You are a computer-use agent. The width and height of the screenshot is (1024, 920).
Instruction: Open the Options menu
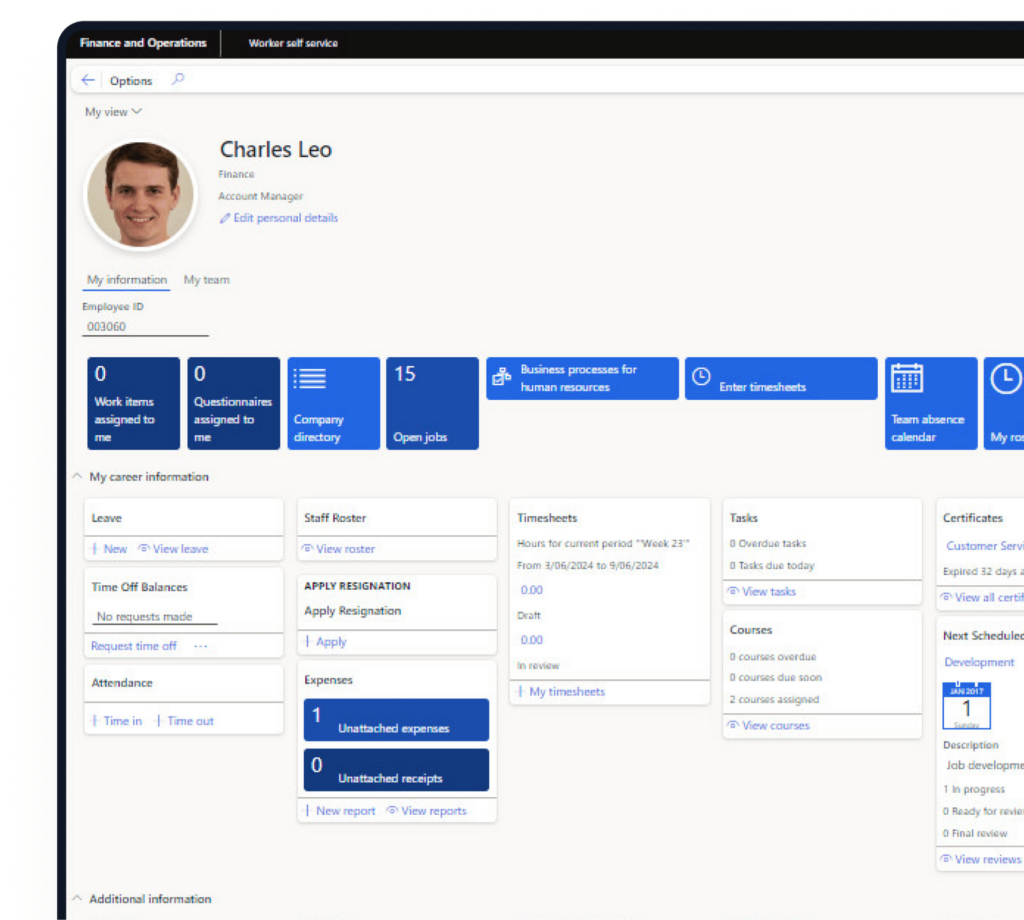click(x=131, y=81)
